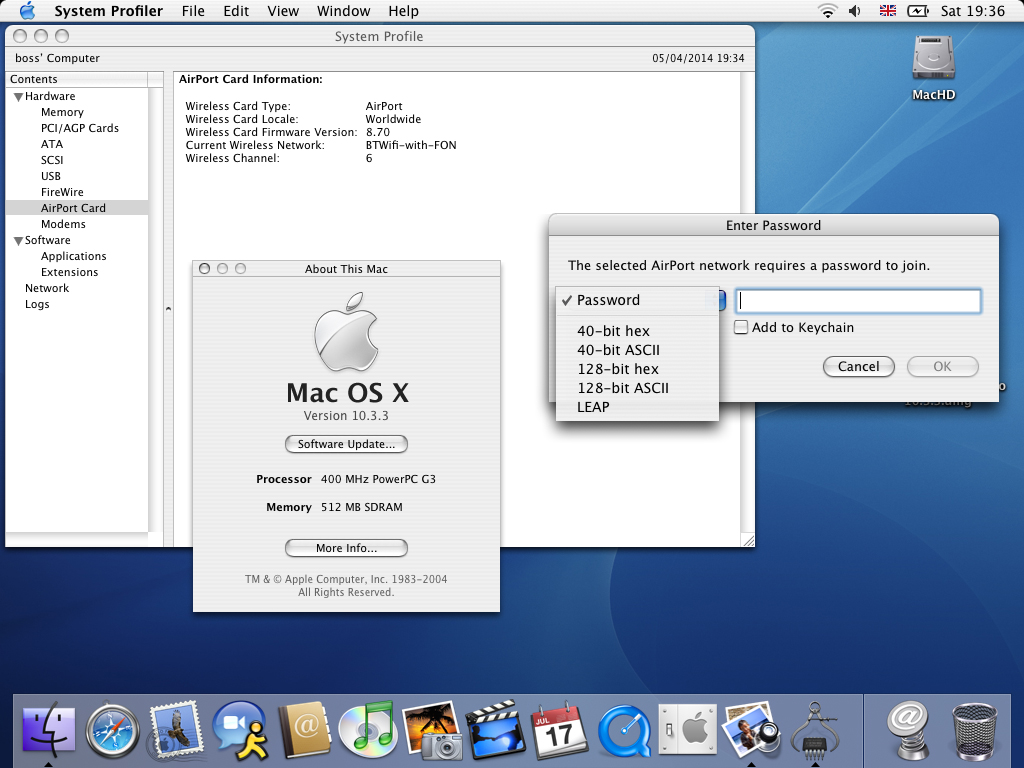Collapse the Software section triangle
1024x768 pixels.
tap(18, 240)
